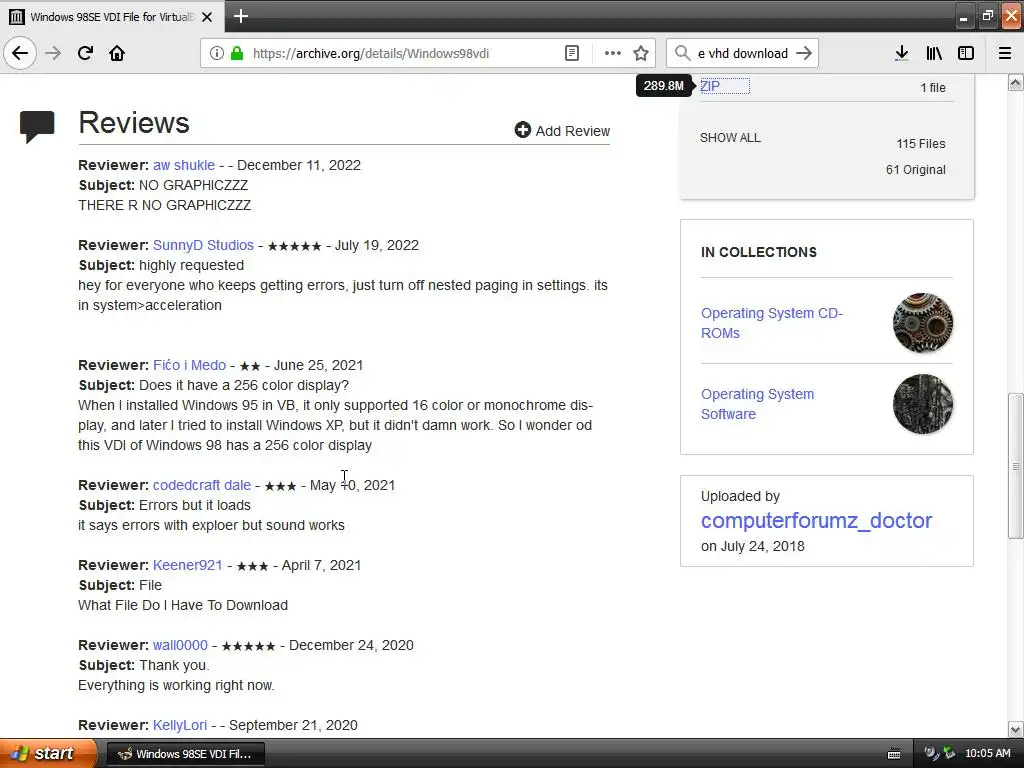Open the library bookshelf icon
This screenshot has width=1024, height=768.
click(x=934, y=53)
